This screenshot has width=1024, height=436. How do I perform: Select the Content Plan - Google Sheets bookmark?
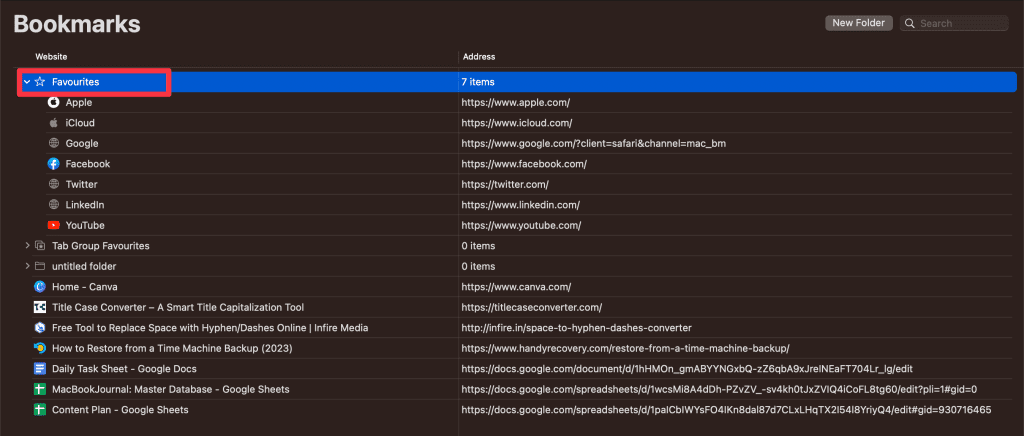[120, 410]
